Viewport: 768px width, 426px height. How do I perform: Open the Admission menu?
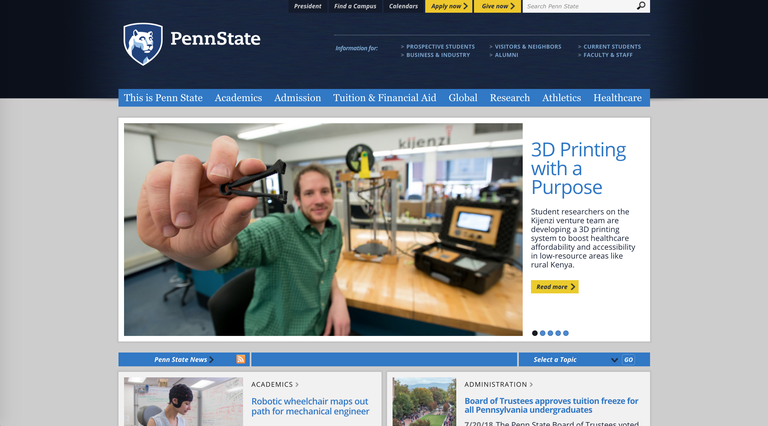[x=297, y=97]
